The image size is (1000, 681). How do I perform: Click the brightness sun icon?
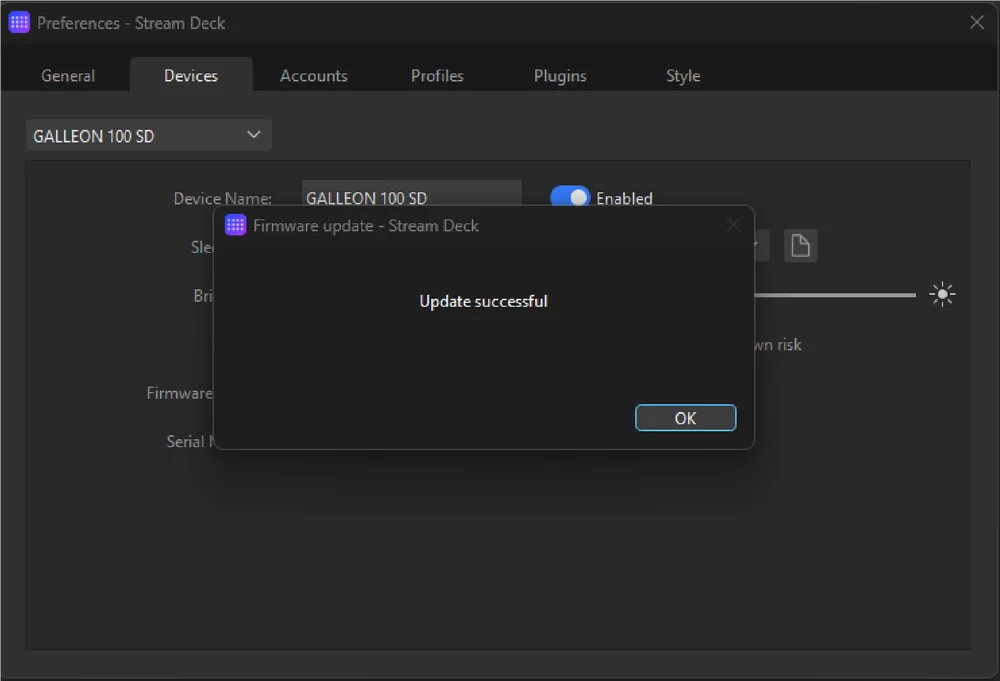coord(941,294)
